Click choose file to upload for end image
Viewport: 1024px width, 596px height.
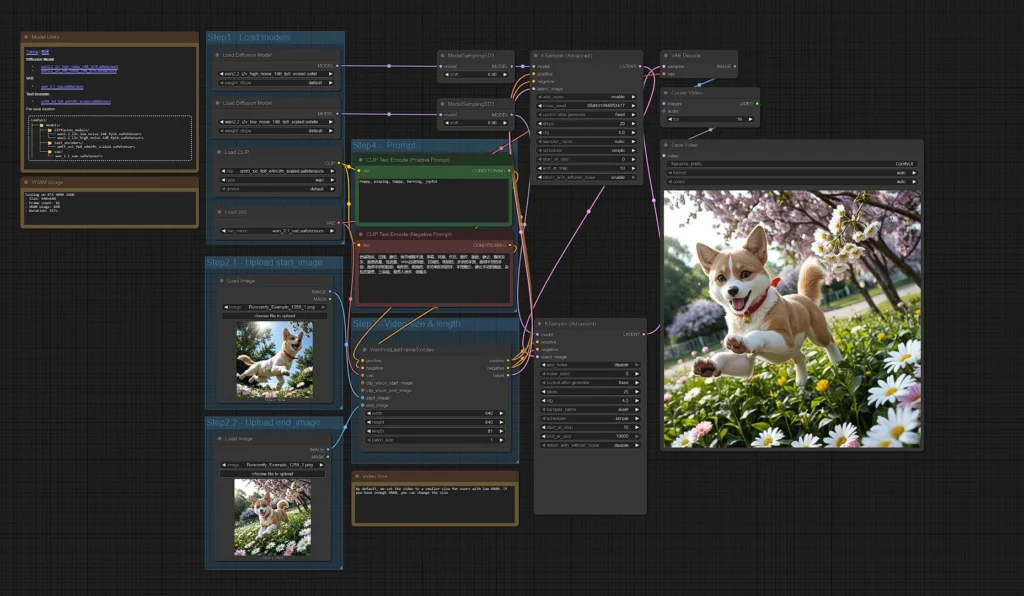click(272, 473)
